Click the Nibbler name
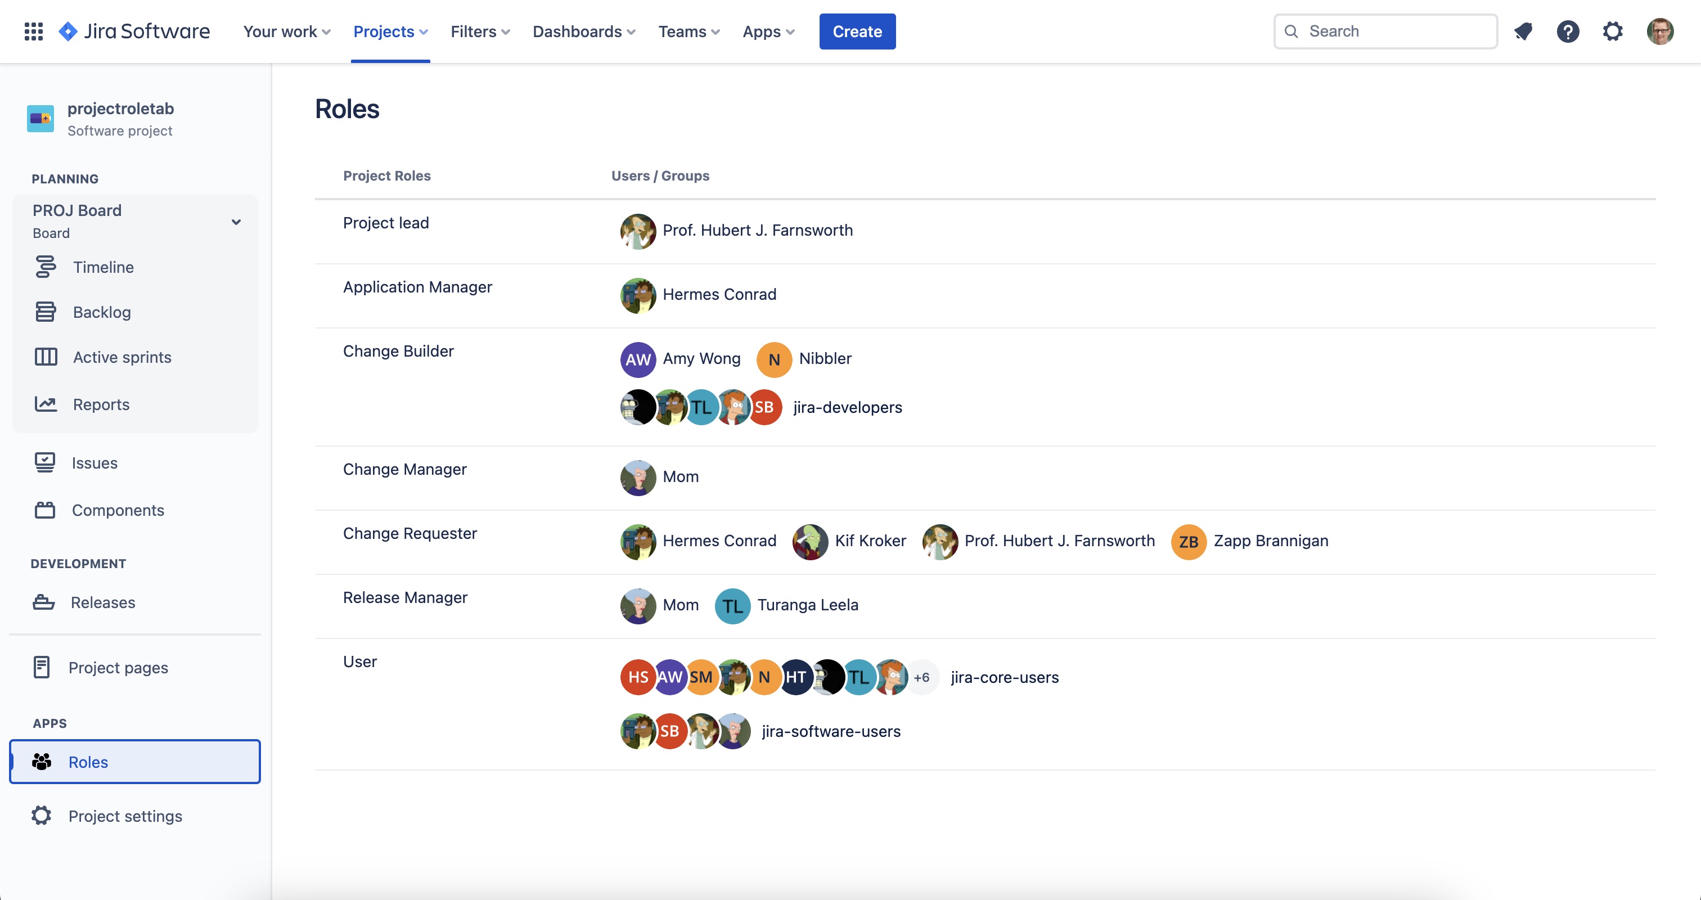The width and height of the screenshot is (1701, 900). click(825, 358)
